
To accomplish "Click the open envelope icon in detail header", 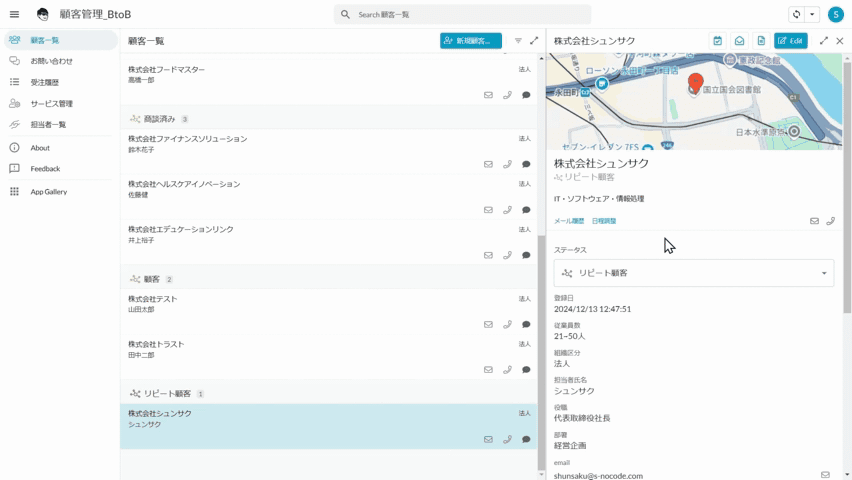I will pyautogui.click(x=740, y=41).
